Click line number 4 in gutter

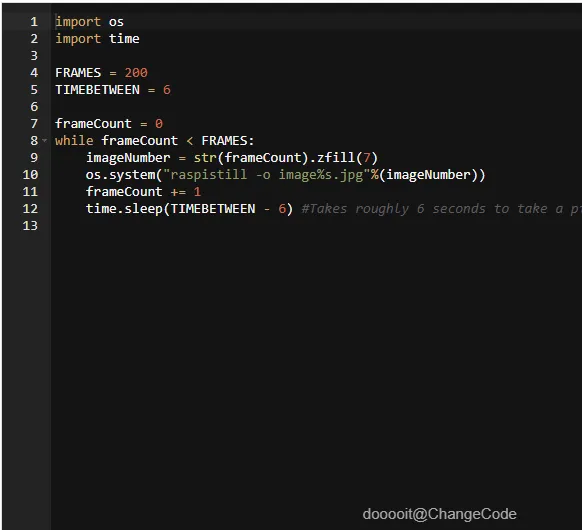pos(34,73)
